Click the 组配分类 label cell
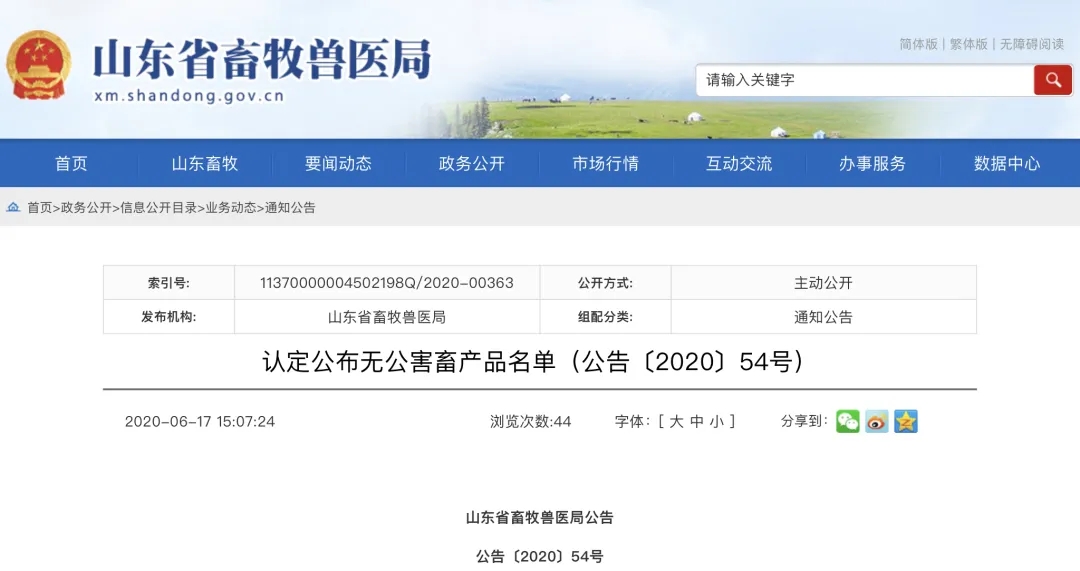This screenshot has width=1080, height=571. (x=605, y=317)
